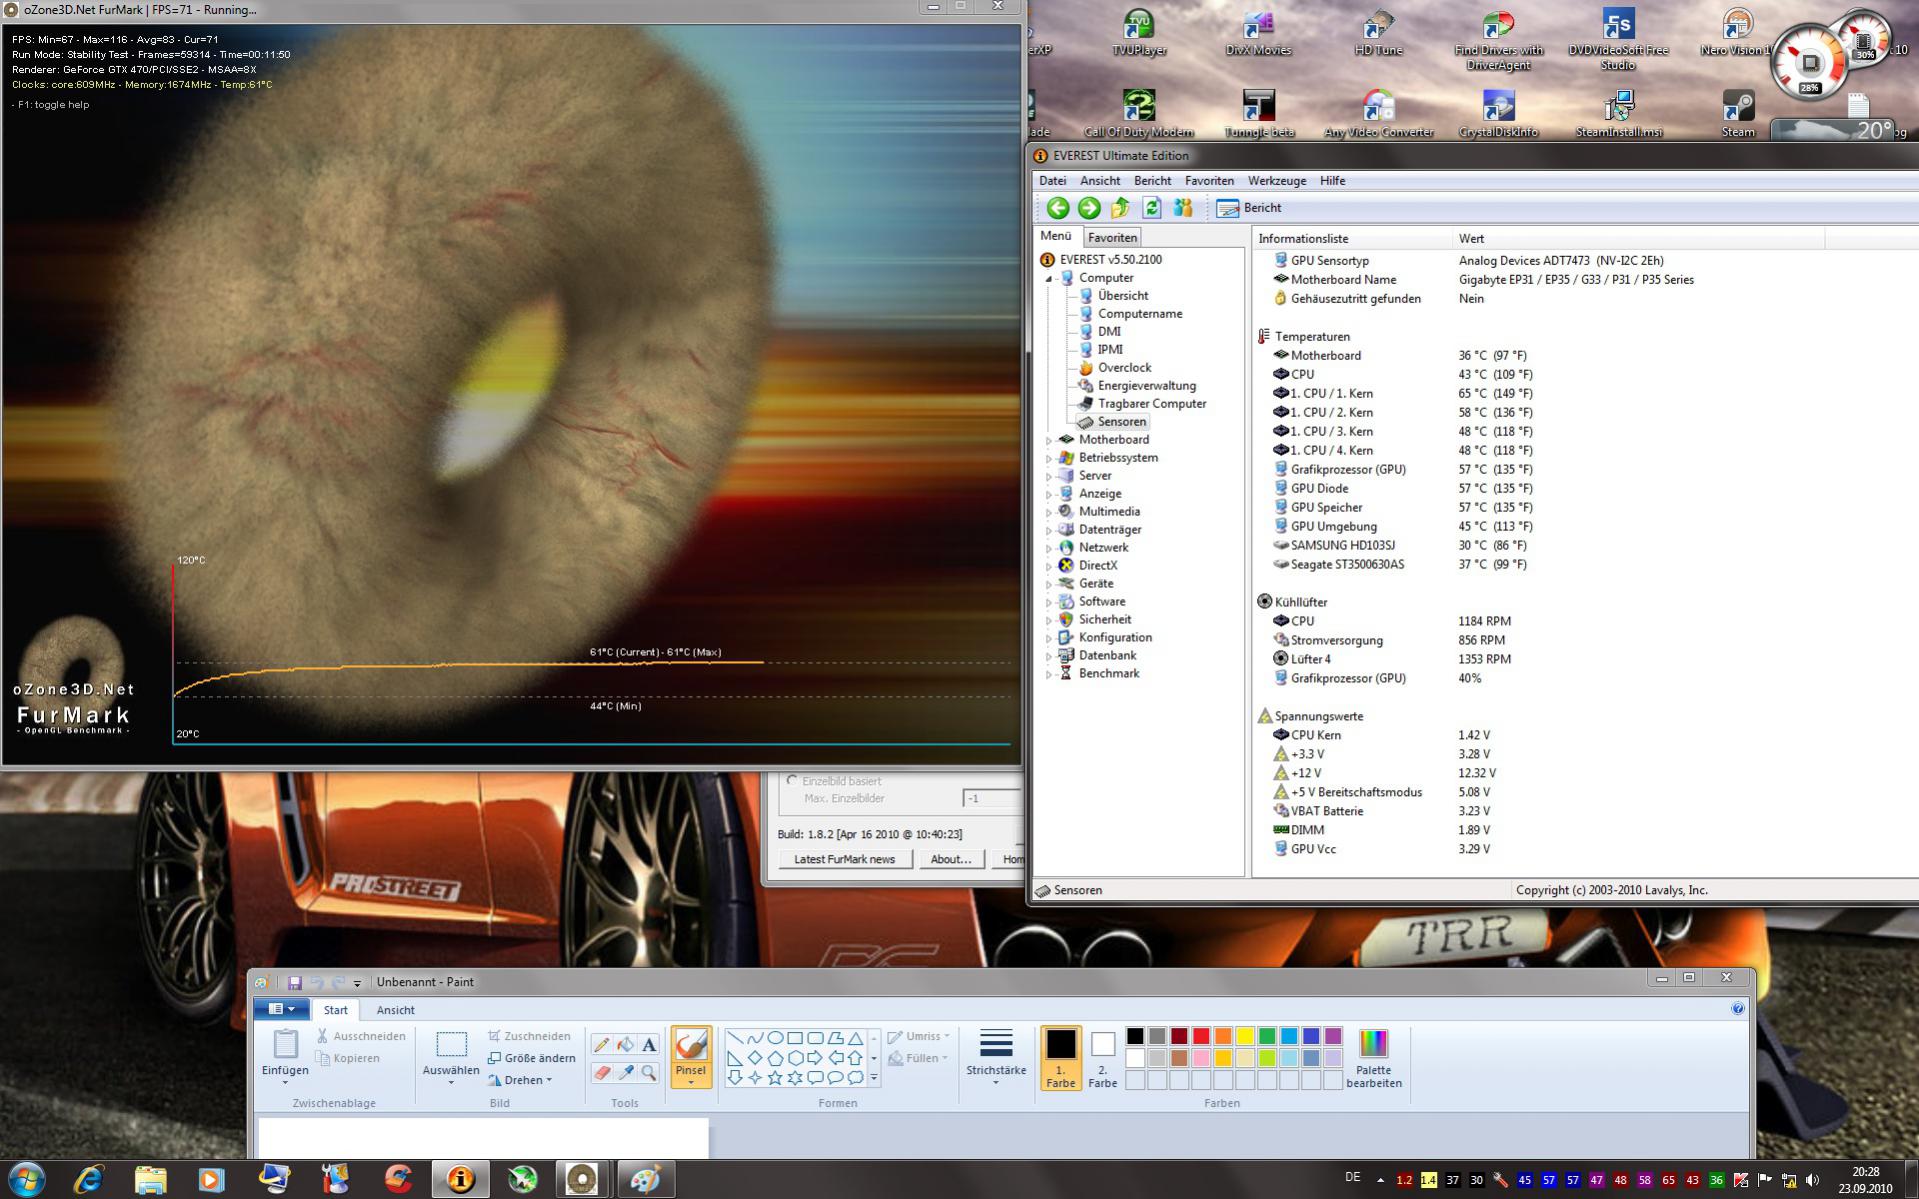The width and height of the screenshot is (1919, 1199).
Task: Switch to the Ansicht tab in Paint
Action: click(x=395, y=1010)
